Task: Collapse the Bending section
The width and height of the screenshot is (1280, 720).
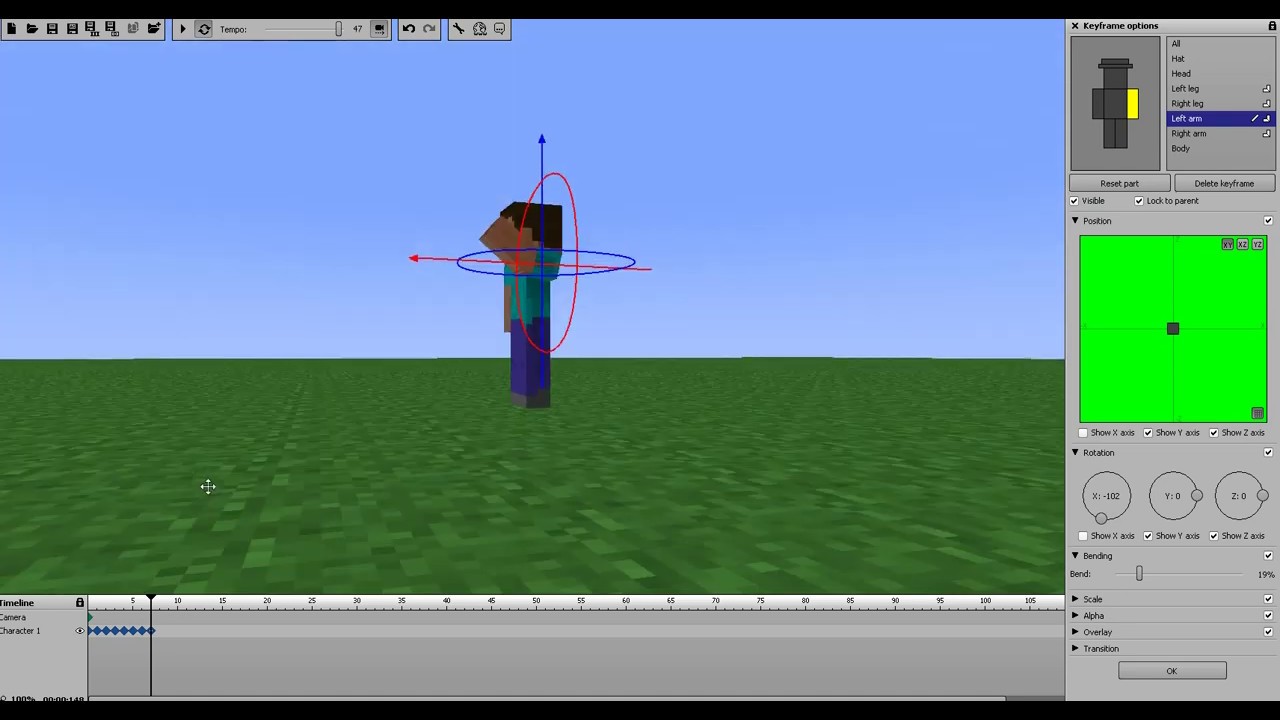Action: click(x=1076, y=556)
